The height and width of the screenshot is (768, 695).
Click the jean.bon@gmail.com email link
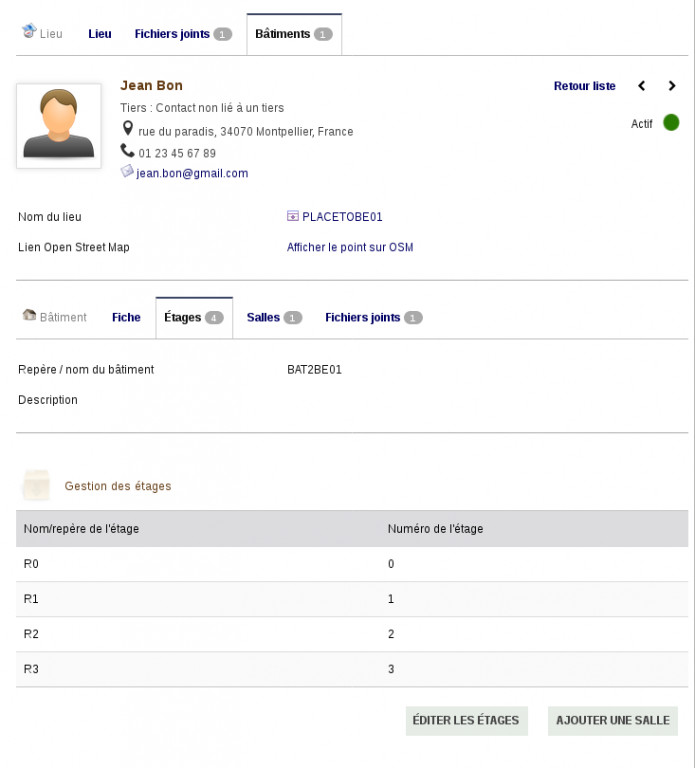192,173
